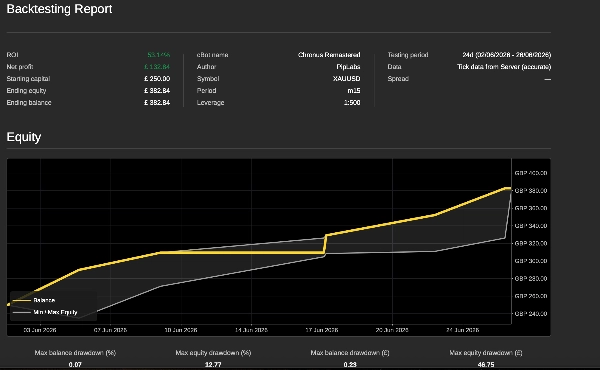
Task: Click the Period label
Action: 206,91
